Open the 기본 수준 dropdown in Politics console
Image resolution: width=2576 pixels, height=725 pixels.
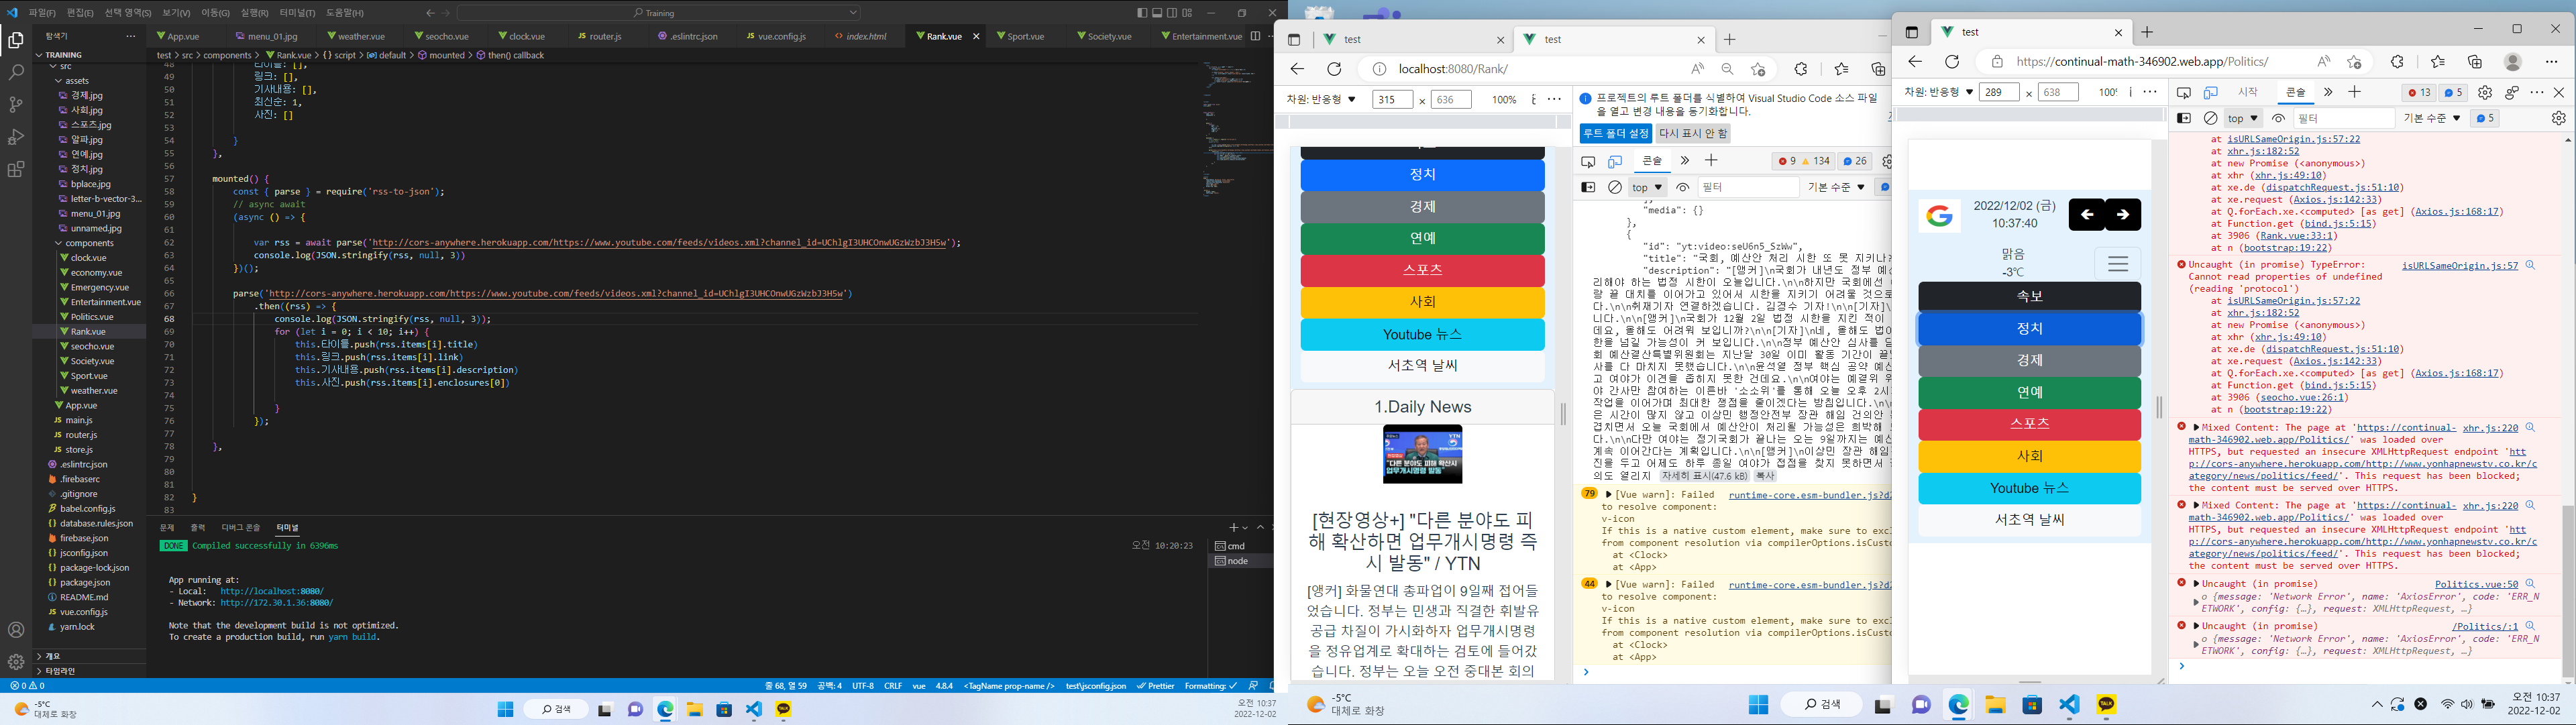point(2432,118)
